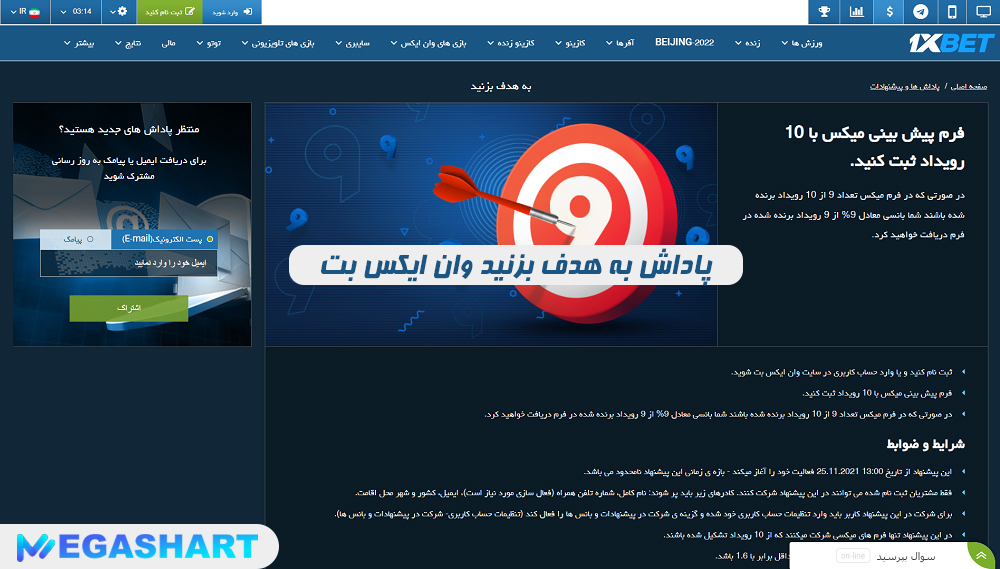Open the Telegram icon link
Image resolution: width=1000 pixels, height=569 pixels.
(x=920, y=12)
